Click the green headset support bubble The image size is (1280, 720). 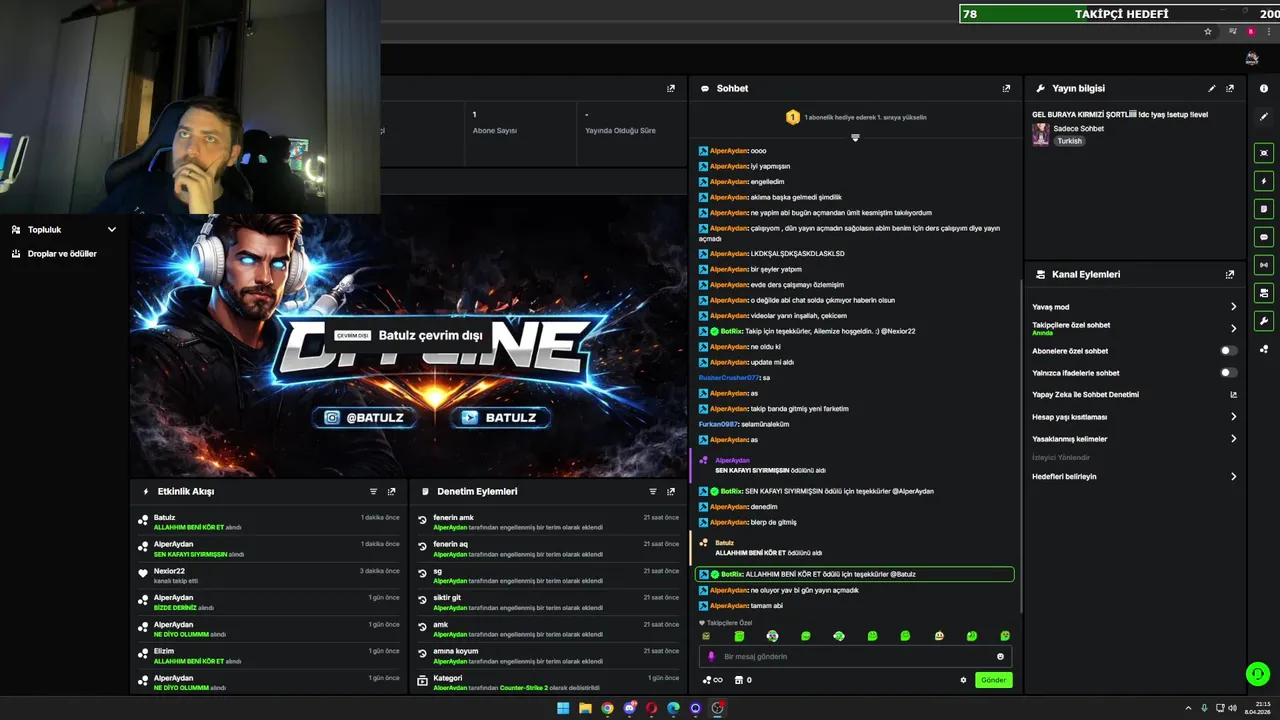pos(1257,674)
